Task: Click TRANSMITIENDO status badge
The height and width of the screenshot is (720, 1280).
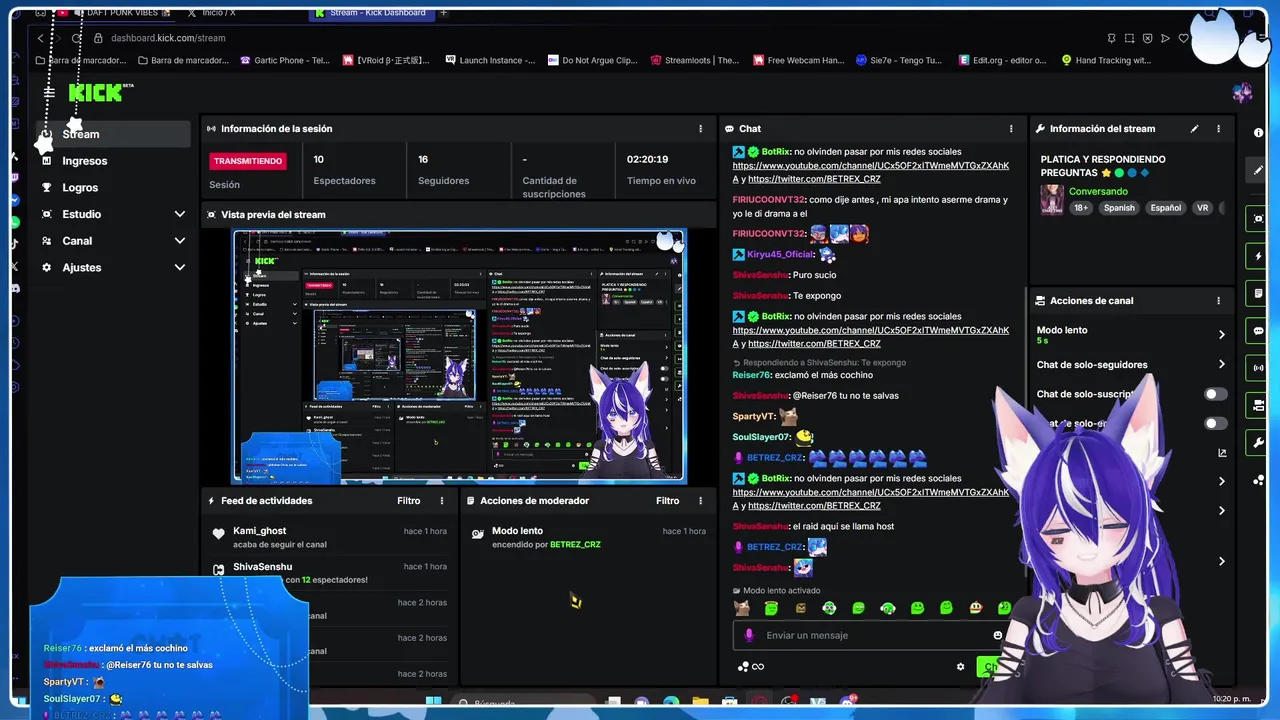Action: 248,161
